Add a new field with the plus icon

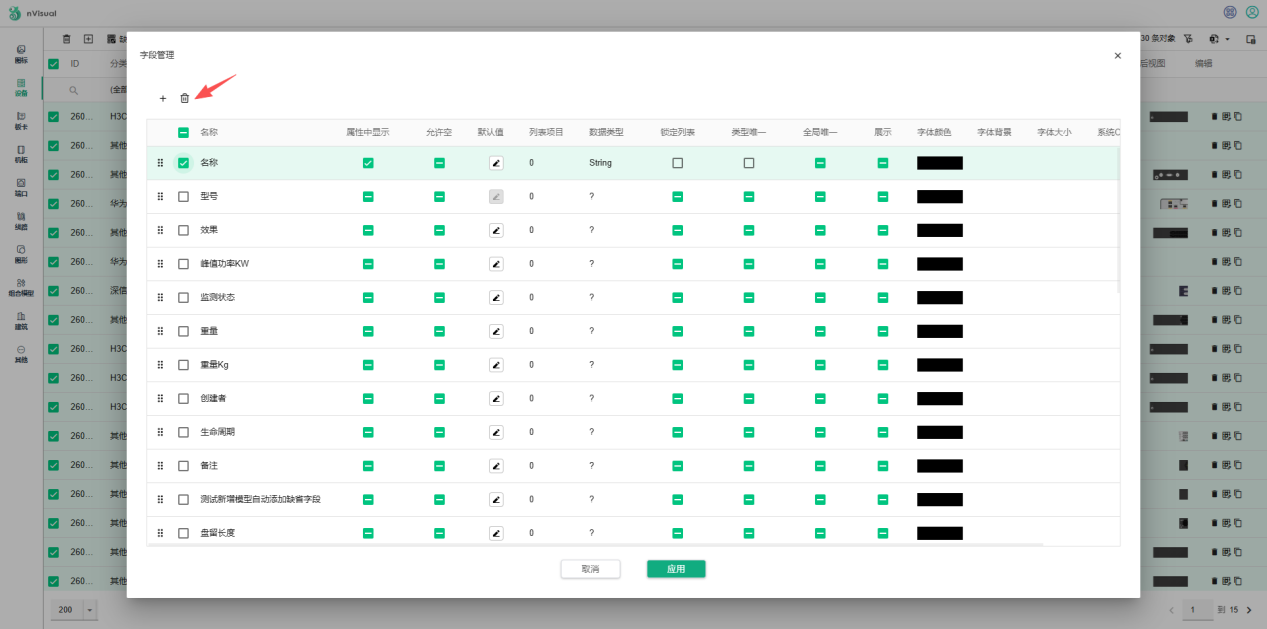click(x=163, y=98)
